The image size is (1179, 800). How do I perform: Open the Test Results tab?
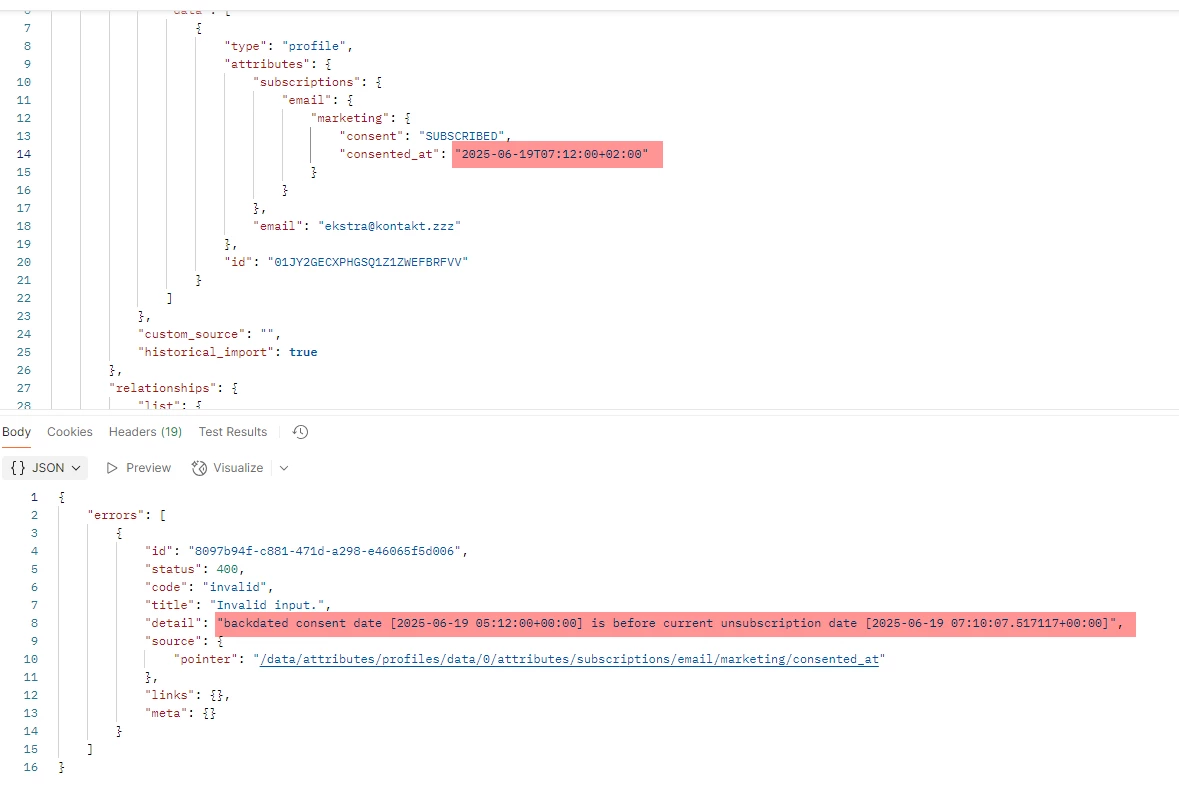click(232, 432)
